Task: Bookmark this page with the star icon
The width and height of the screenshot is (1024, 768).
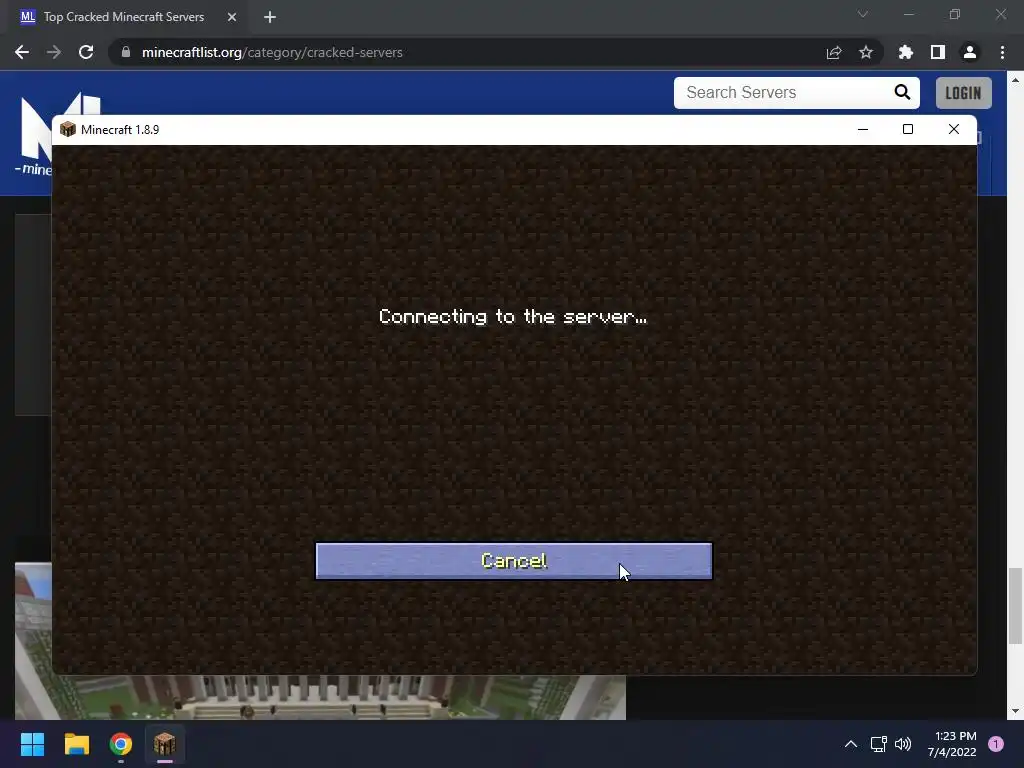Action: pos(866,52)
